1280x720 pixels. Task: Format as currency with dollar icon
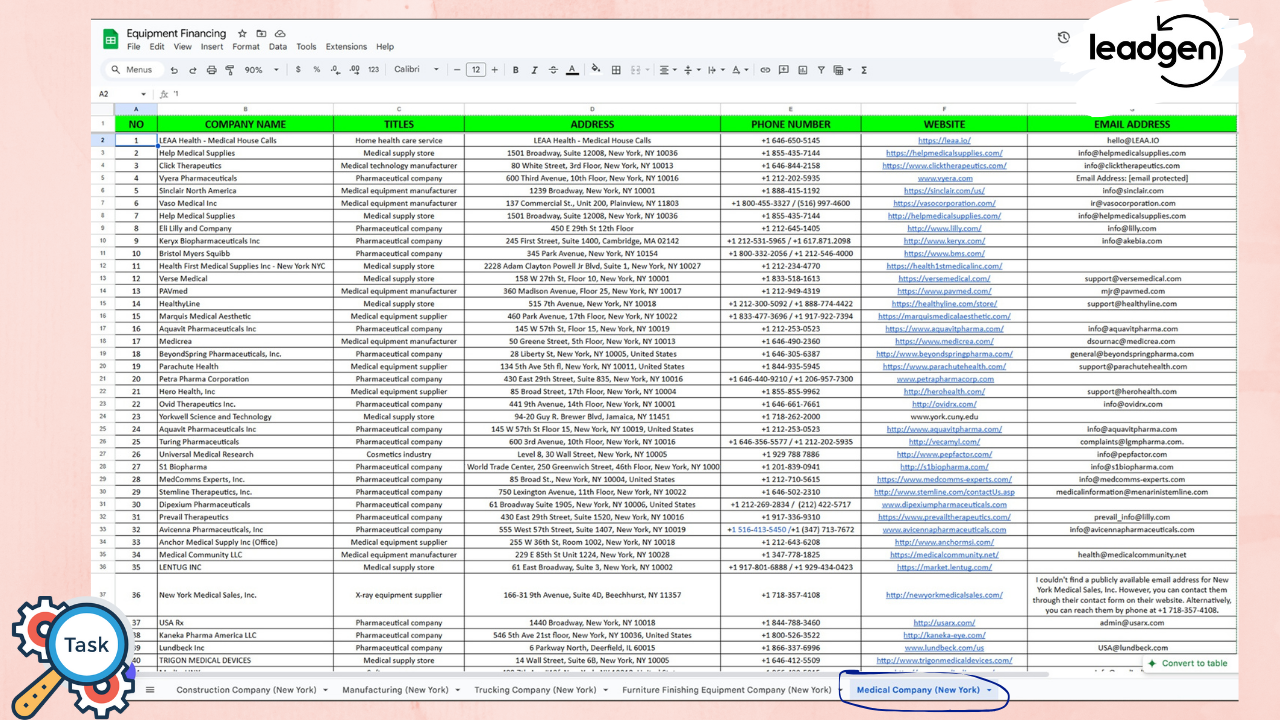pos(298,70)
